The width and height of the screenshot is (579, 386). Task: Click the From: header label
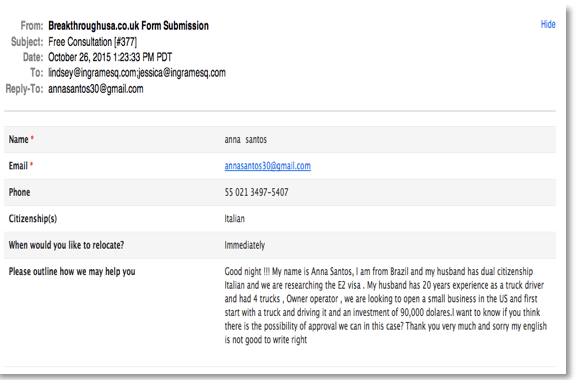32,25
